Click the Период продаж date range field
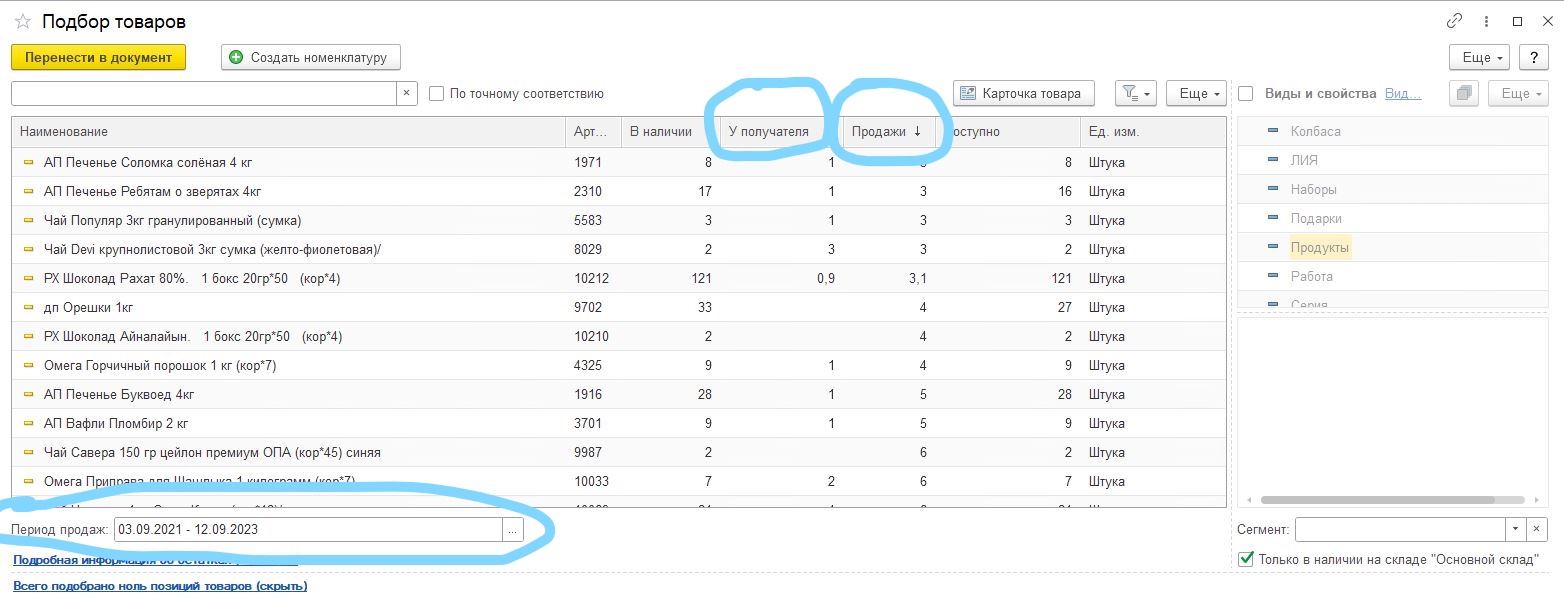Image resolution: width=1564 pixels, height=600 pixels. 307,530
